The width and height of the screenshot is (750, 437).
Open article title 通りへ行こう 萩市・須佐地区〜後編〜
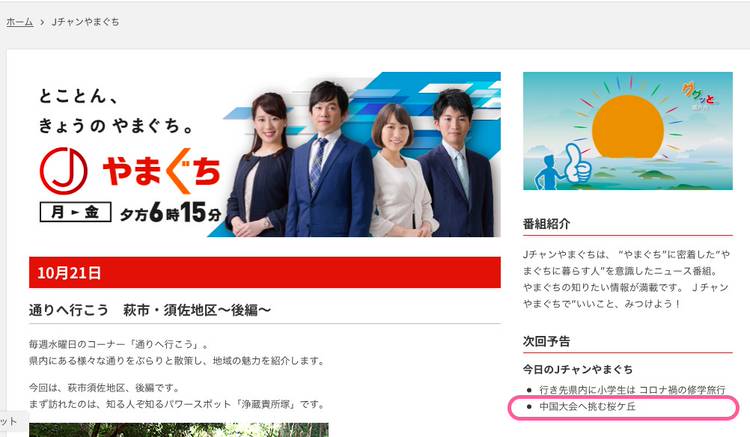point(150,310)
